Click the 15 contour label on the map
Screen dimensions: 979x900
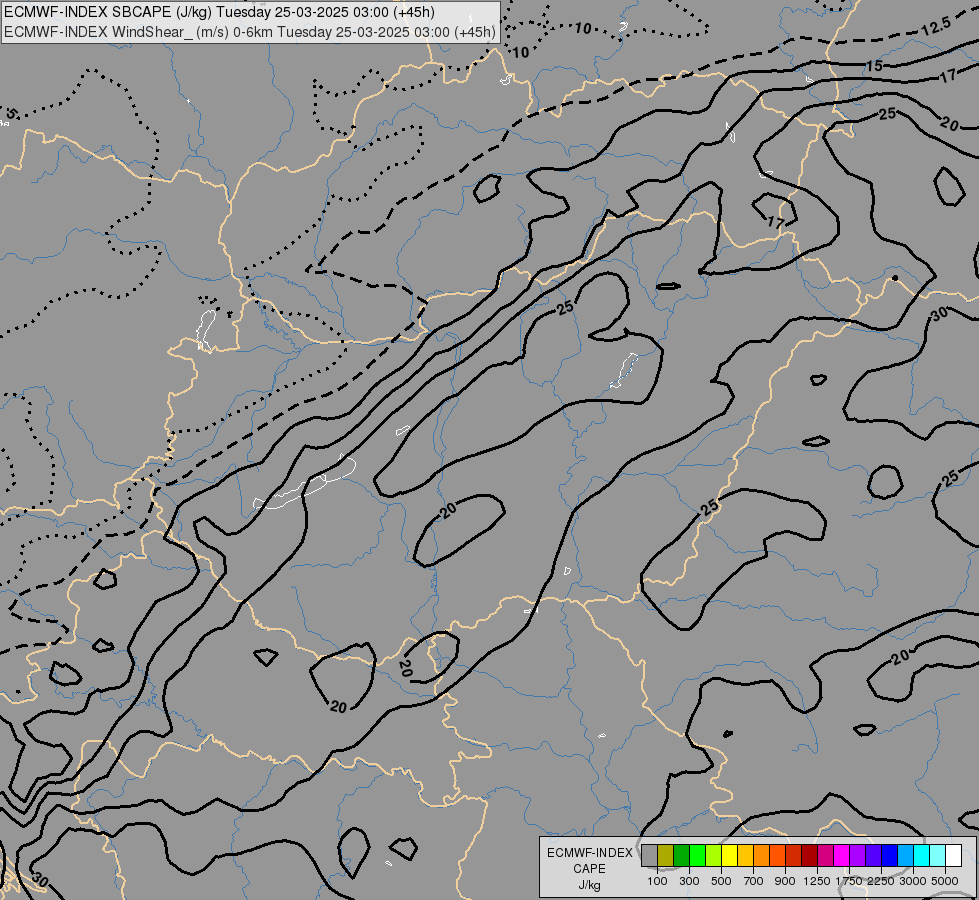[874, 66]
